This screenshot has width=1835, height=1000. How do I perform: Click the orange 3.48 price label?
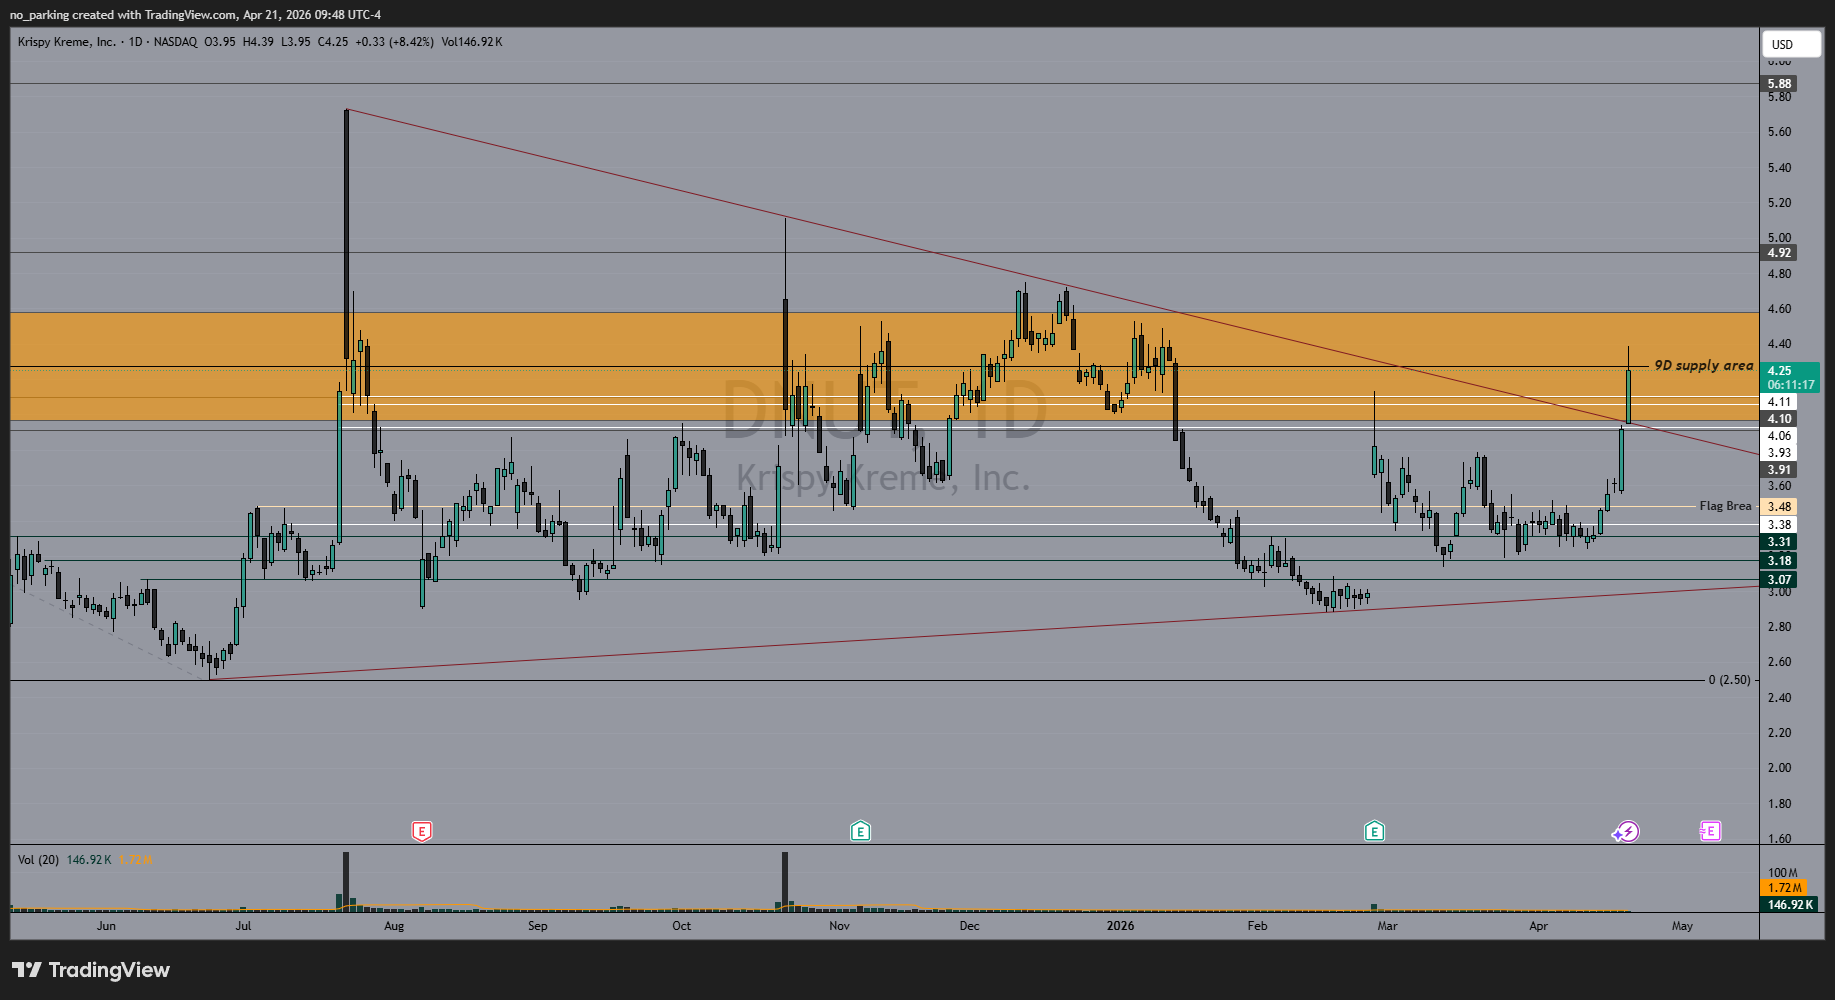pyautogui.click(x=1780, y=507)
